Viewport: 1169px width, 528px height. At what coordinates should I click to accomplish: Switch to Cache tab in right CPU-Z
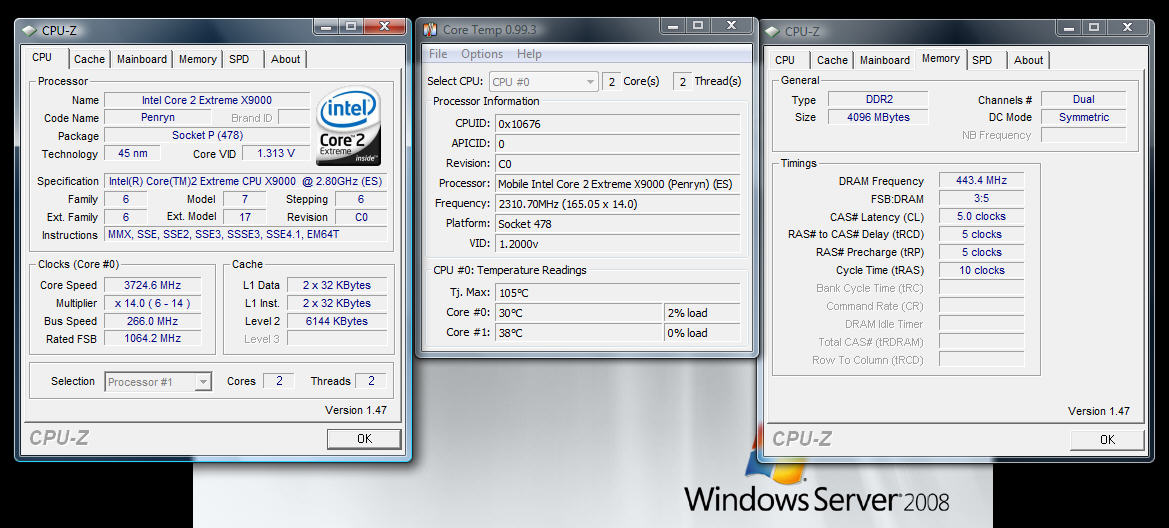(832, 60)
